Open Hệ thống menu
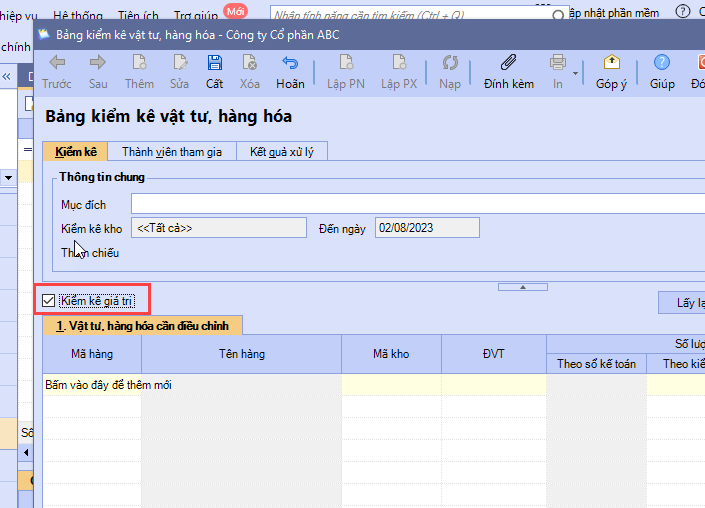The height and width of the screenshot is (508, 705). pos(78,16)
